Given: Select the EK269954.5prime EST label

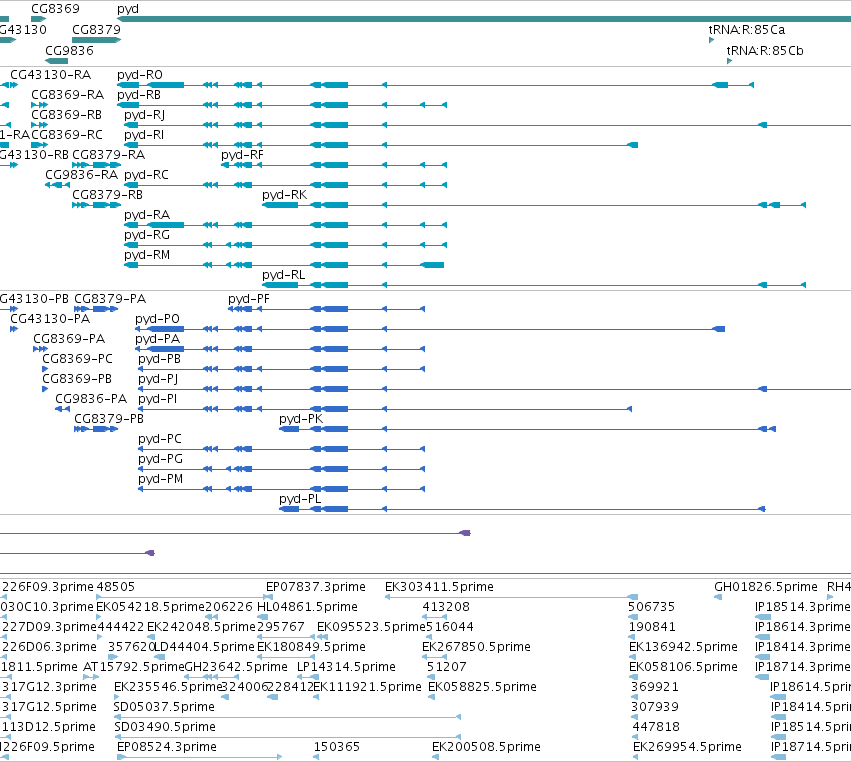Looking at the screenshot, I should point(687,746).
